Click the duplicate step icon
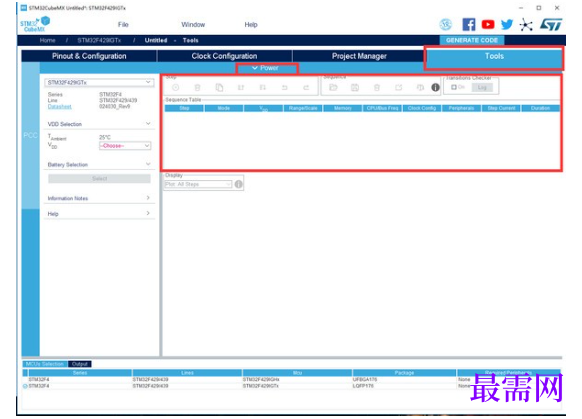Viewport: 582px width, 419px height. click(219, 88)
